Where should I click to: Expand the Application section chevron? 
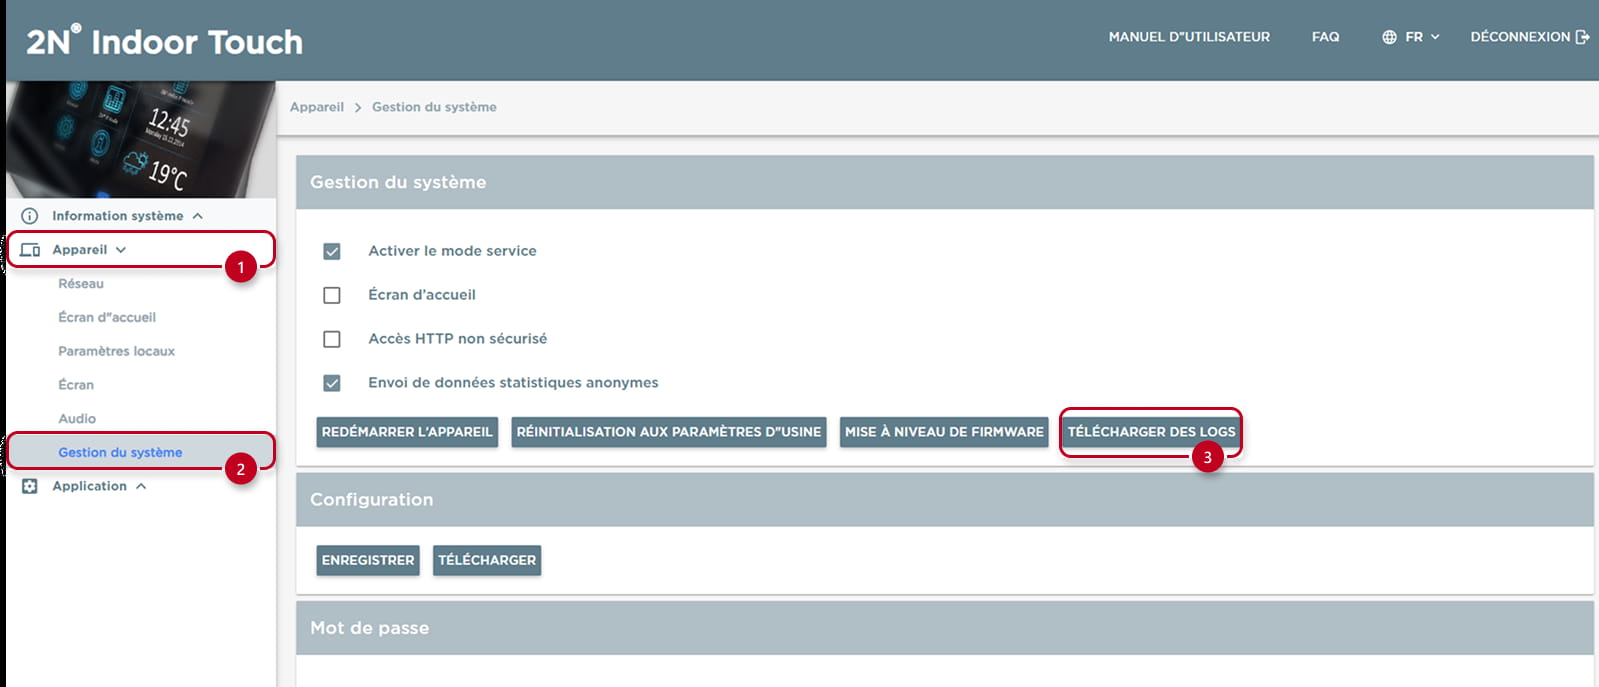click(141, 486)
